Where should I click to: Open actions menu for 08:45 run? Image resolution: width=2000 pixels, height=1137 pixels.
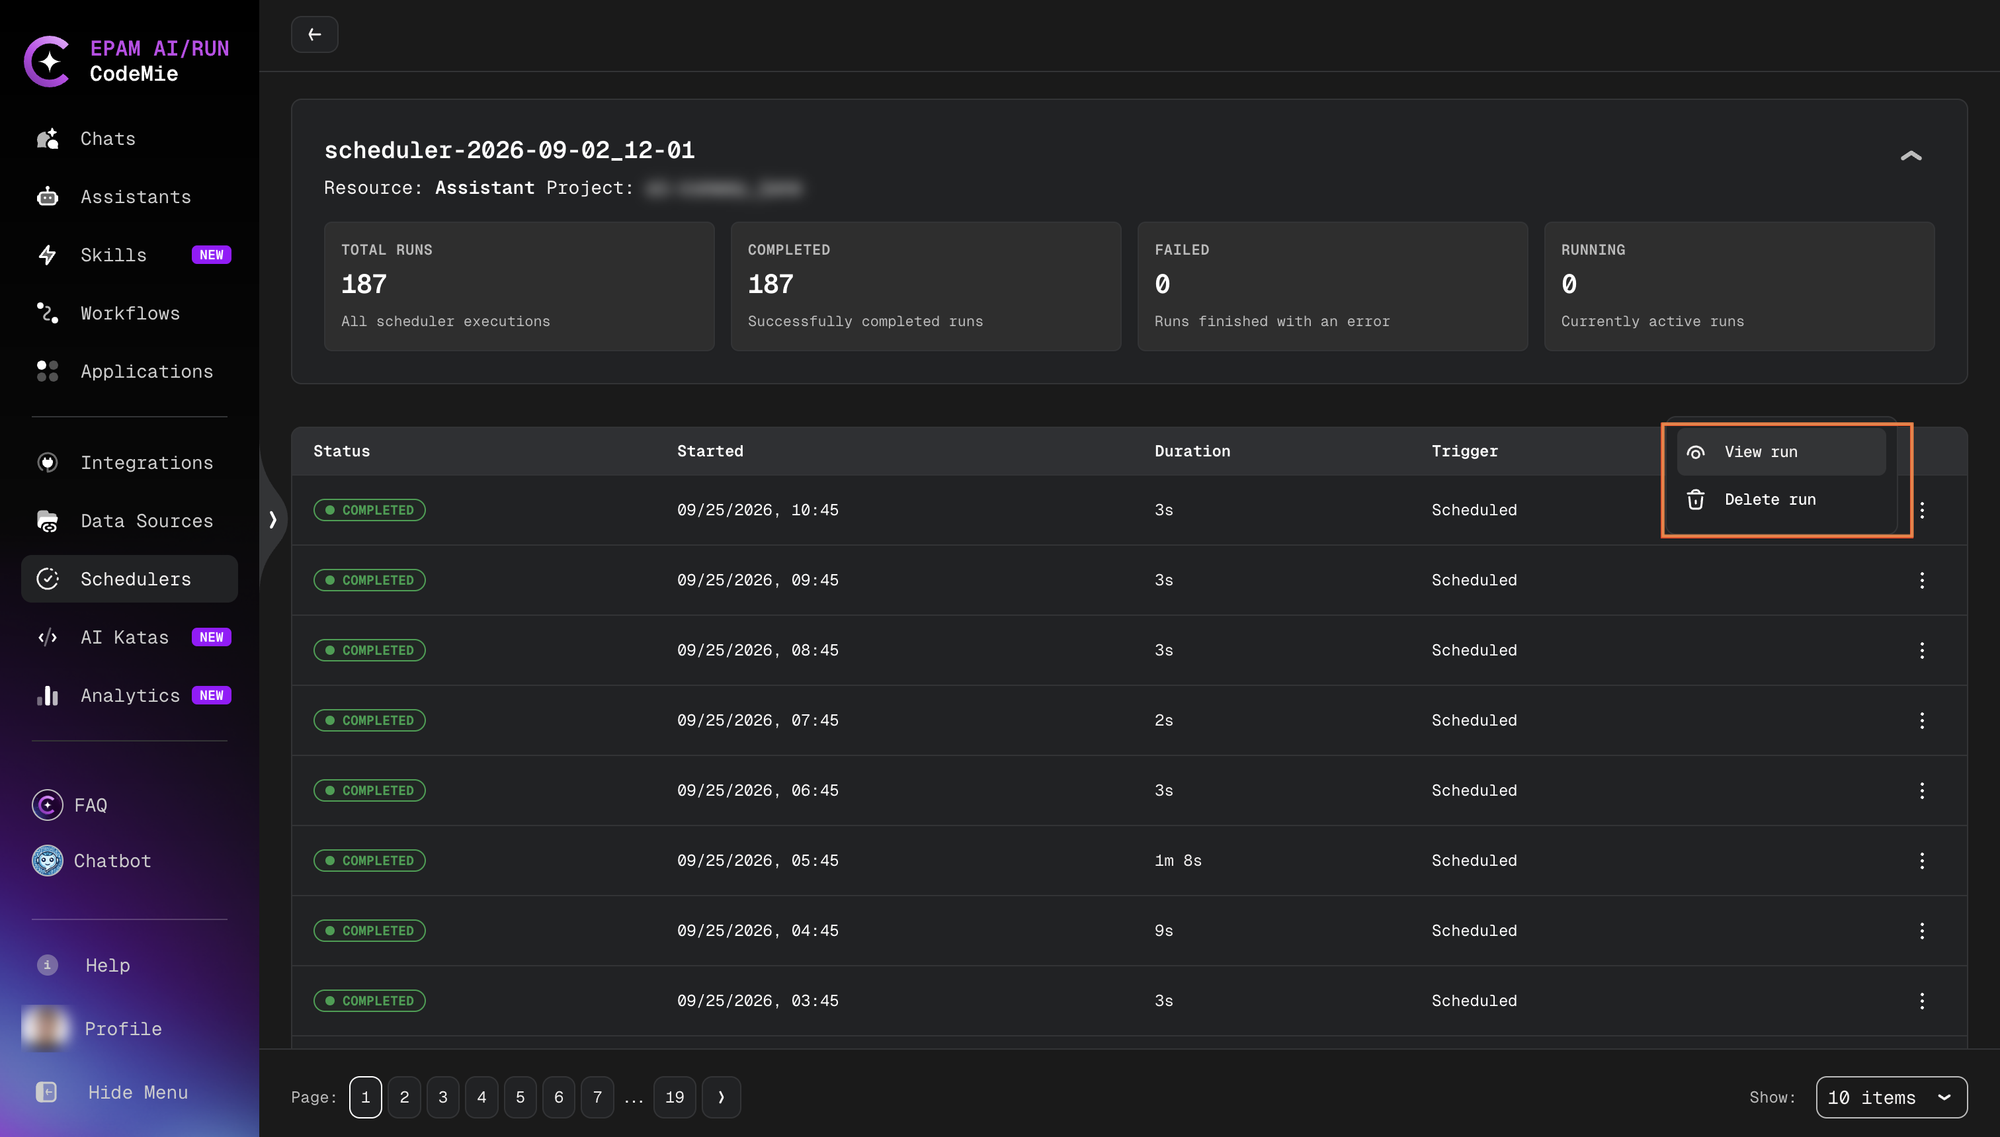1922,650
